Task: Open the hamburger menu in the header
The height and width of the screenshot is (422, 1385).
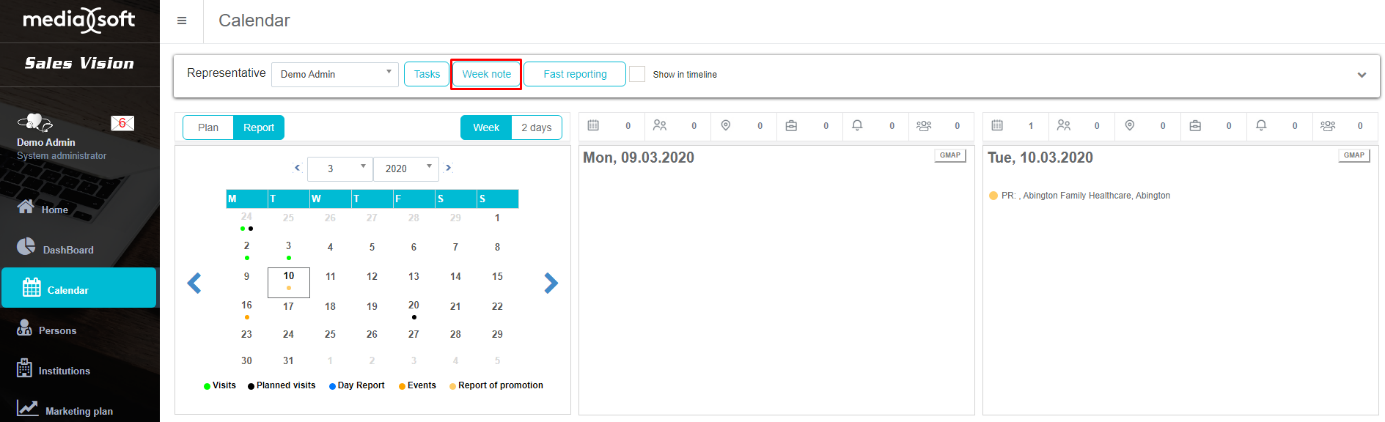Action: click(181, 21)
